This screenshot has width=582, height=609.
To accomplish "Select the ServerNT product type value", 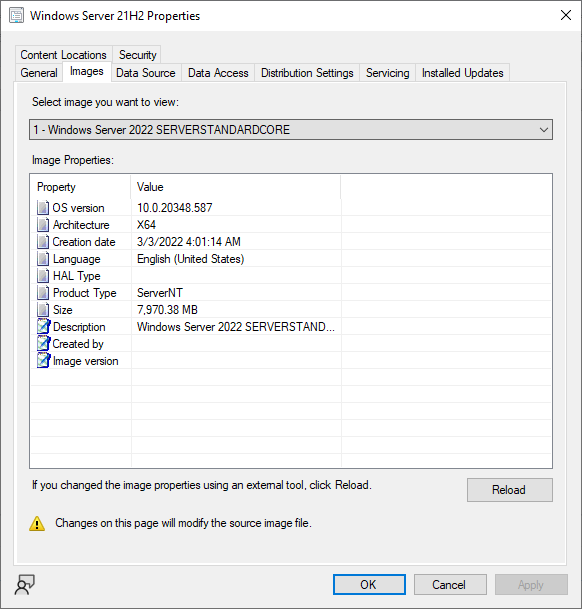I will click(x=160, y=293).
